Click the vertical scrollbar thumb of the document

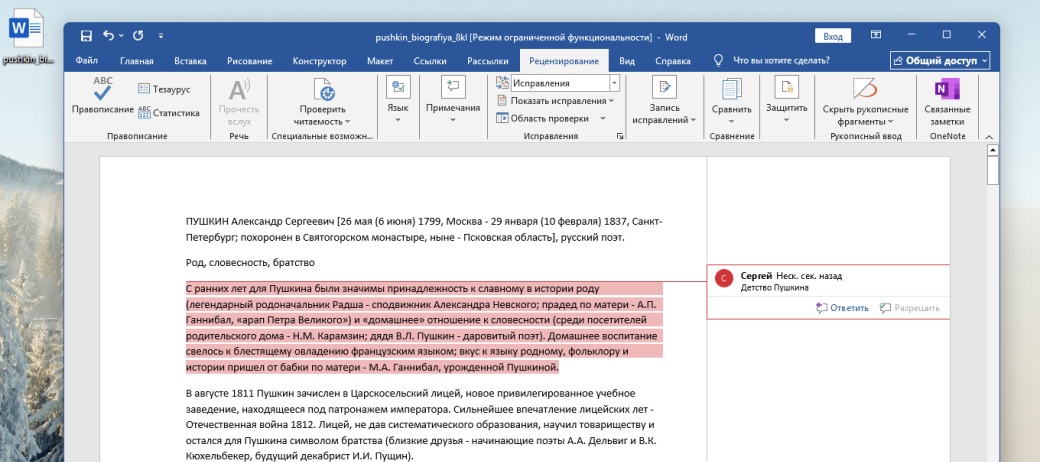coord(992,170)
